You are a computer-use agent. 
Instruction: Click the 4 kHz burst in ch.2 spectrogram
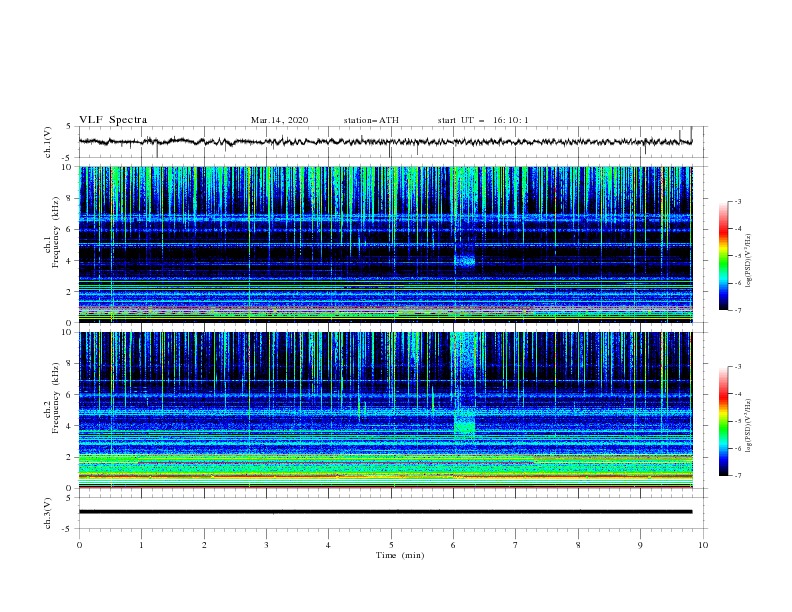tap(465, 424)
